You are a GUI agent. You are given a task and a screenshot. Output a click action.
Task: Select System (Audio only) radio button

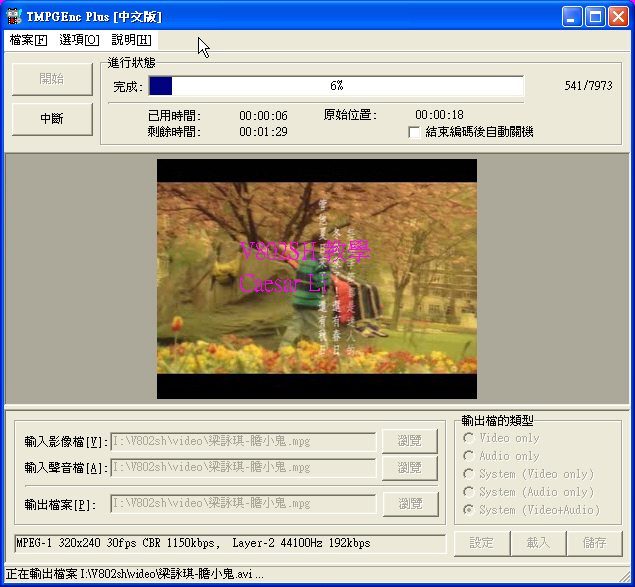tap(469, 492)
